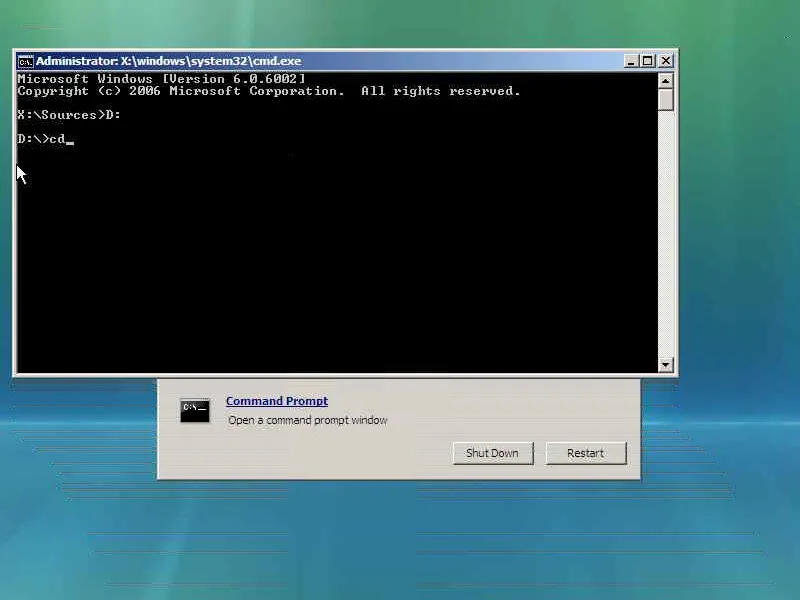
Task: Click the Copyright 2006 Microsoft Corporation line
Action: pyautogui.click(x=269, y=91)
